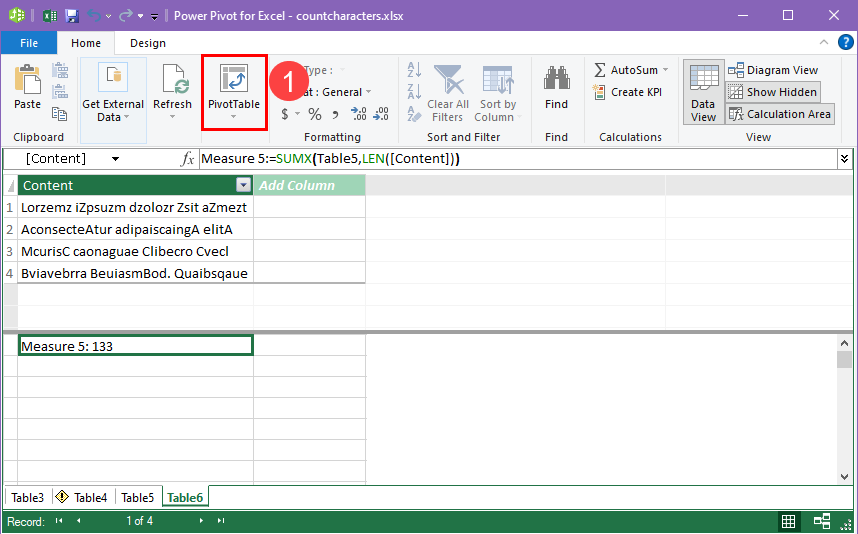858x534 pixels.
Task: Click the Redo arrow icon
Action: click(x=126, y=16)
